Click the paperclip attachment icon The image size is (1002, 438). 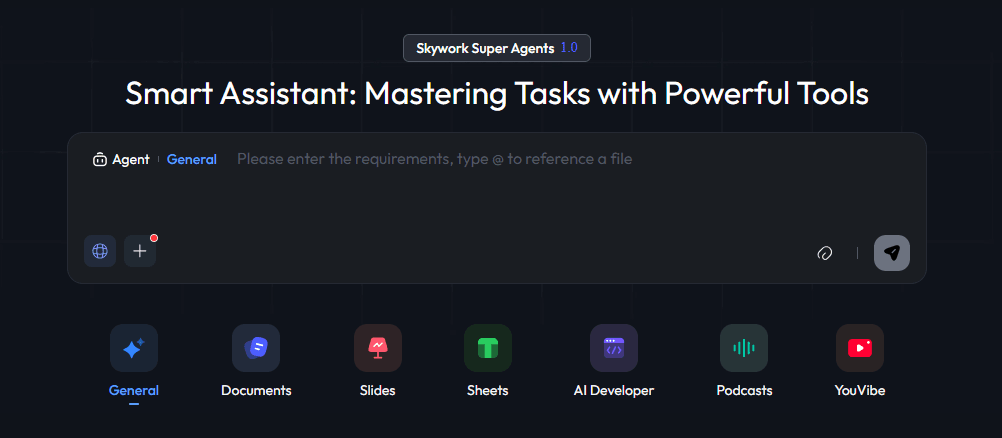click(824, 253)
